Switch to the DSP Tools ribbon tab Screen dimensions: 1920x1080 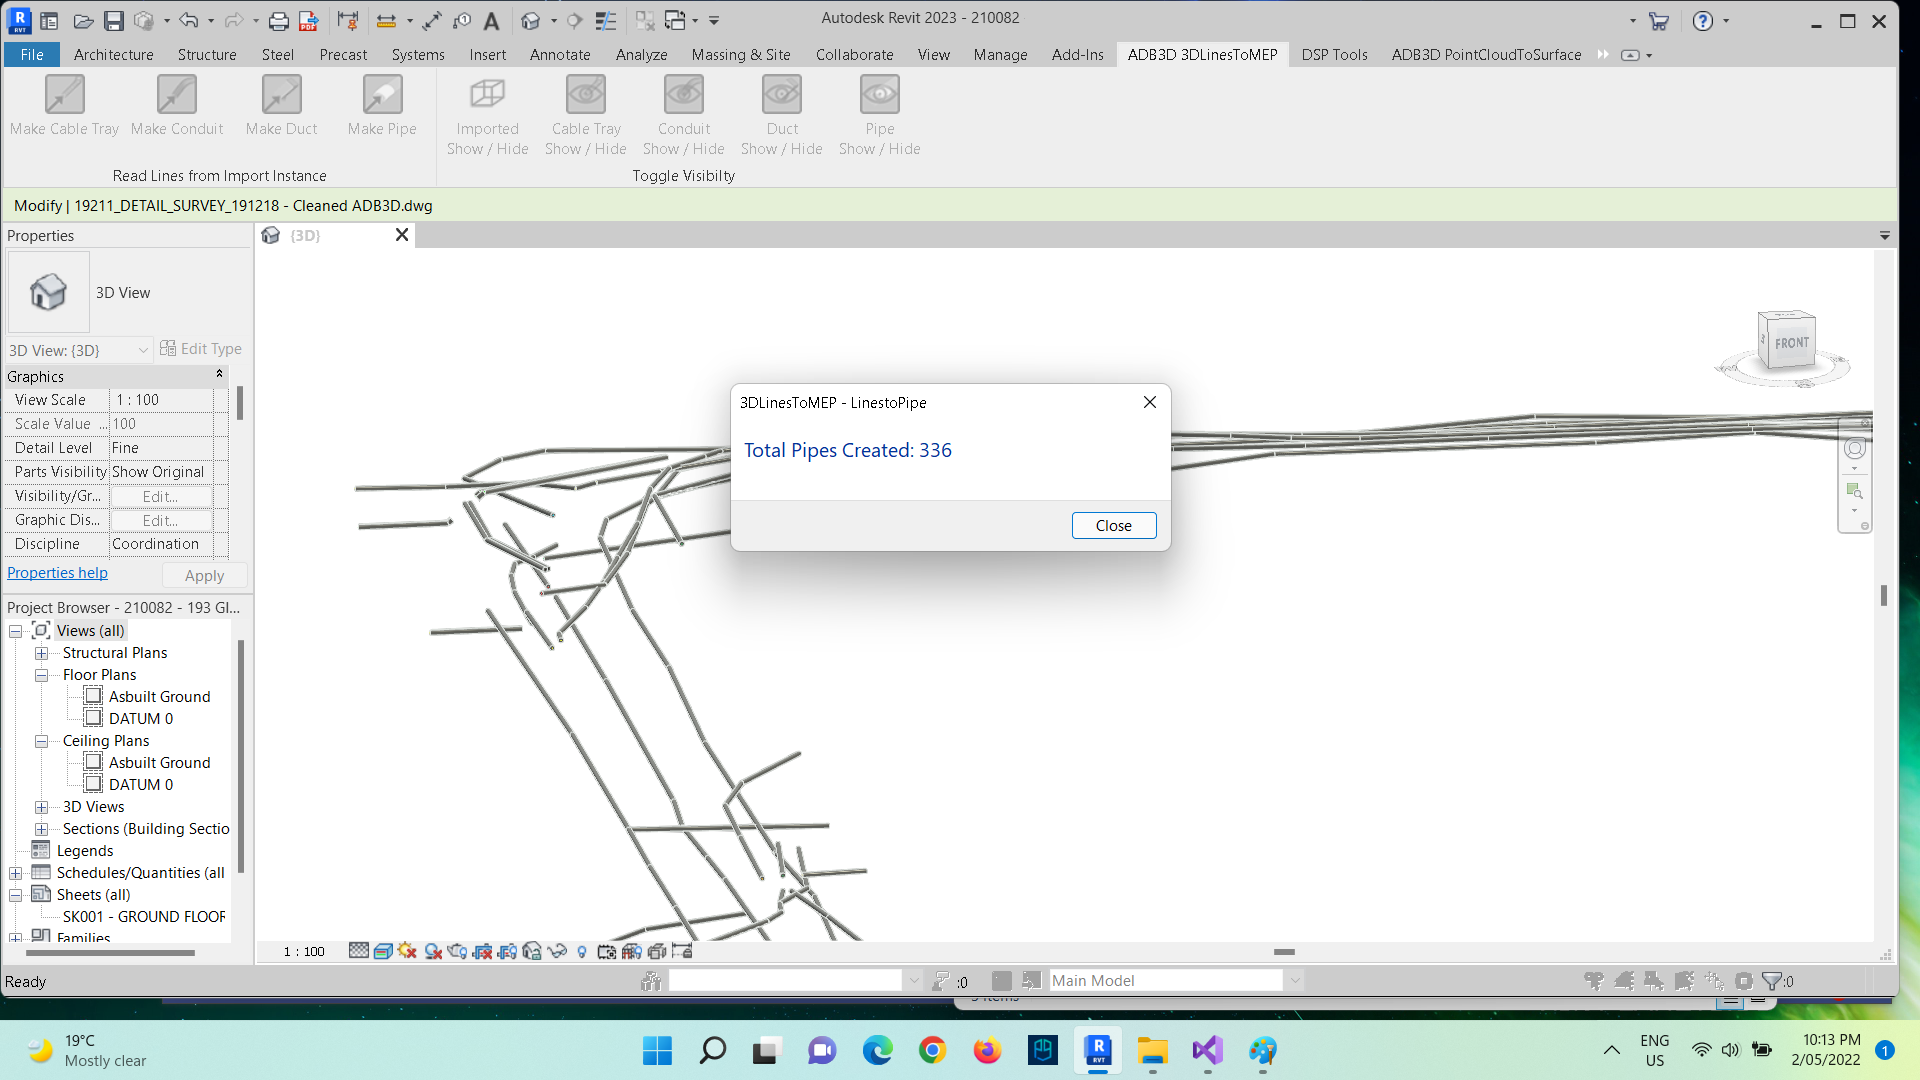click(1334, 55)
